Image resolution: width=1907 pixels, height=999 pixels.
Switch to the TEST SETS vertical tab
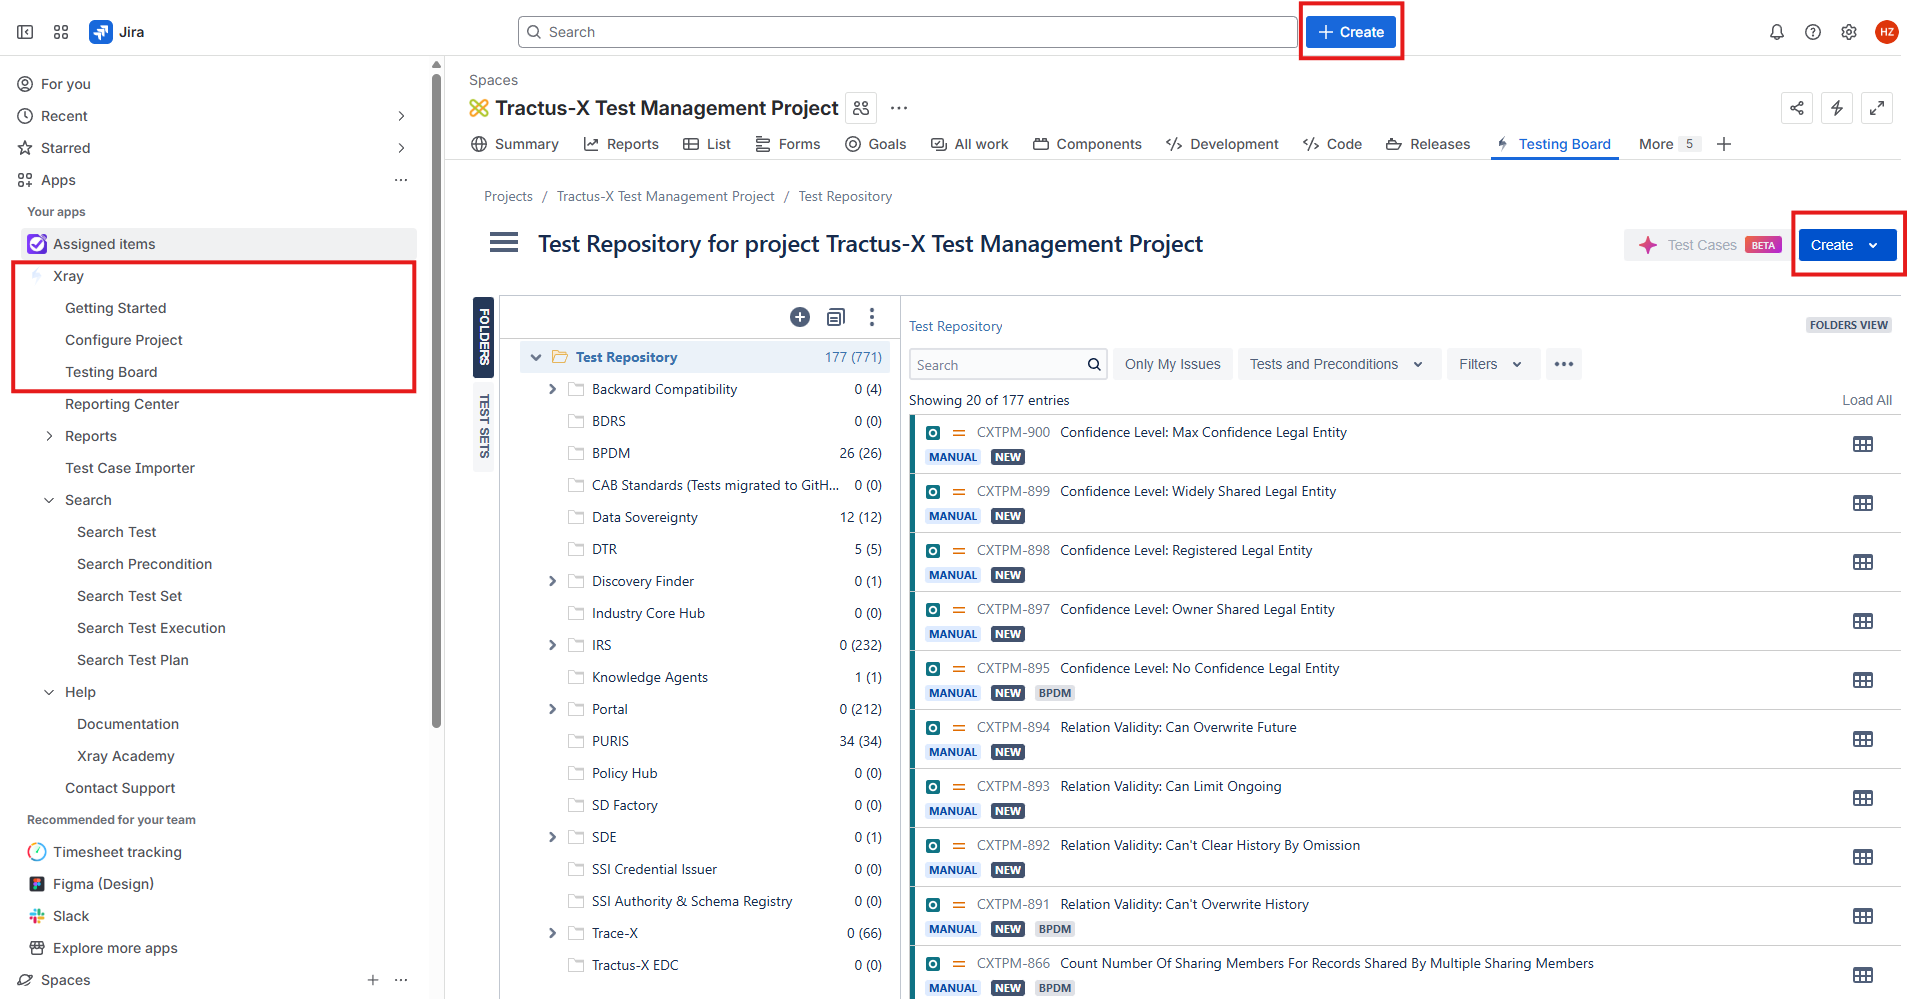[484, 426]
